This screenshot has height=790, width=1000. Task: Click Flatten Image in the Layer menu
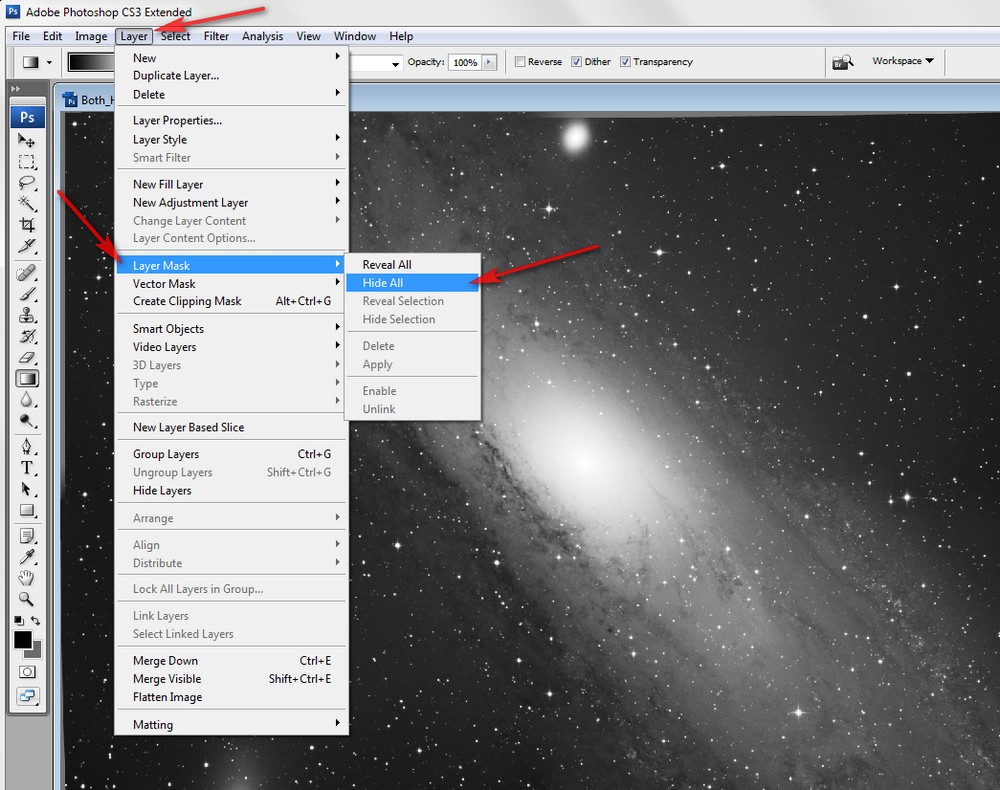(167, 697)
